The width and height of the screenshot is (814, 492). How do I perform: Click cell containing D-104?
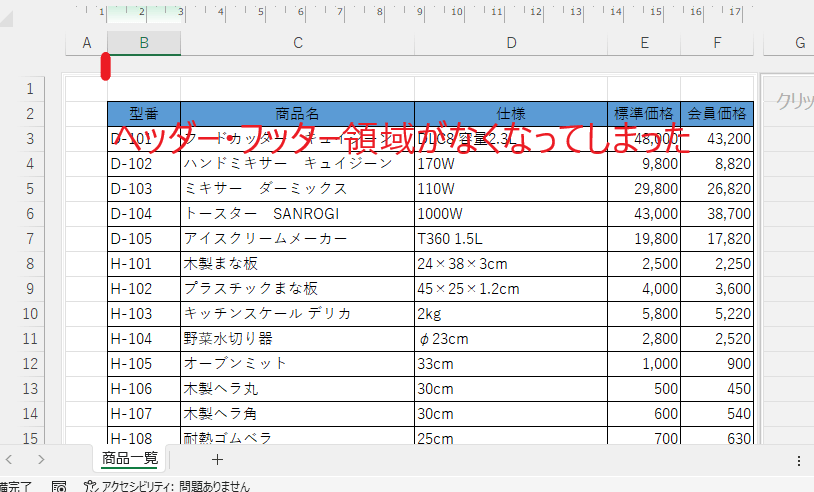(144, 213)
